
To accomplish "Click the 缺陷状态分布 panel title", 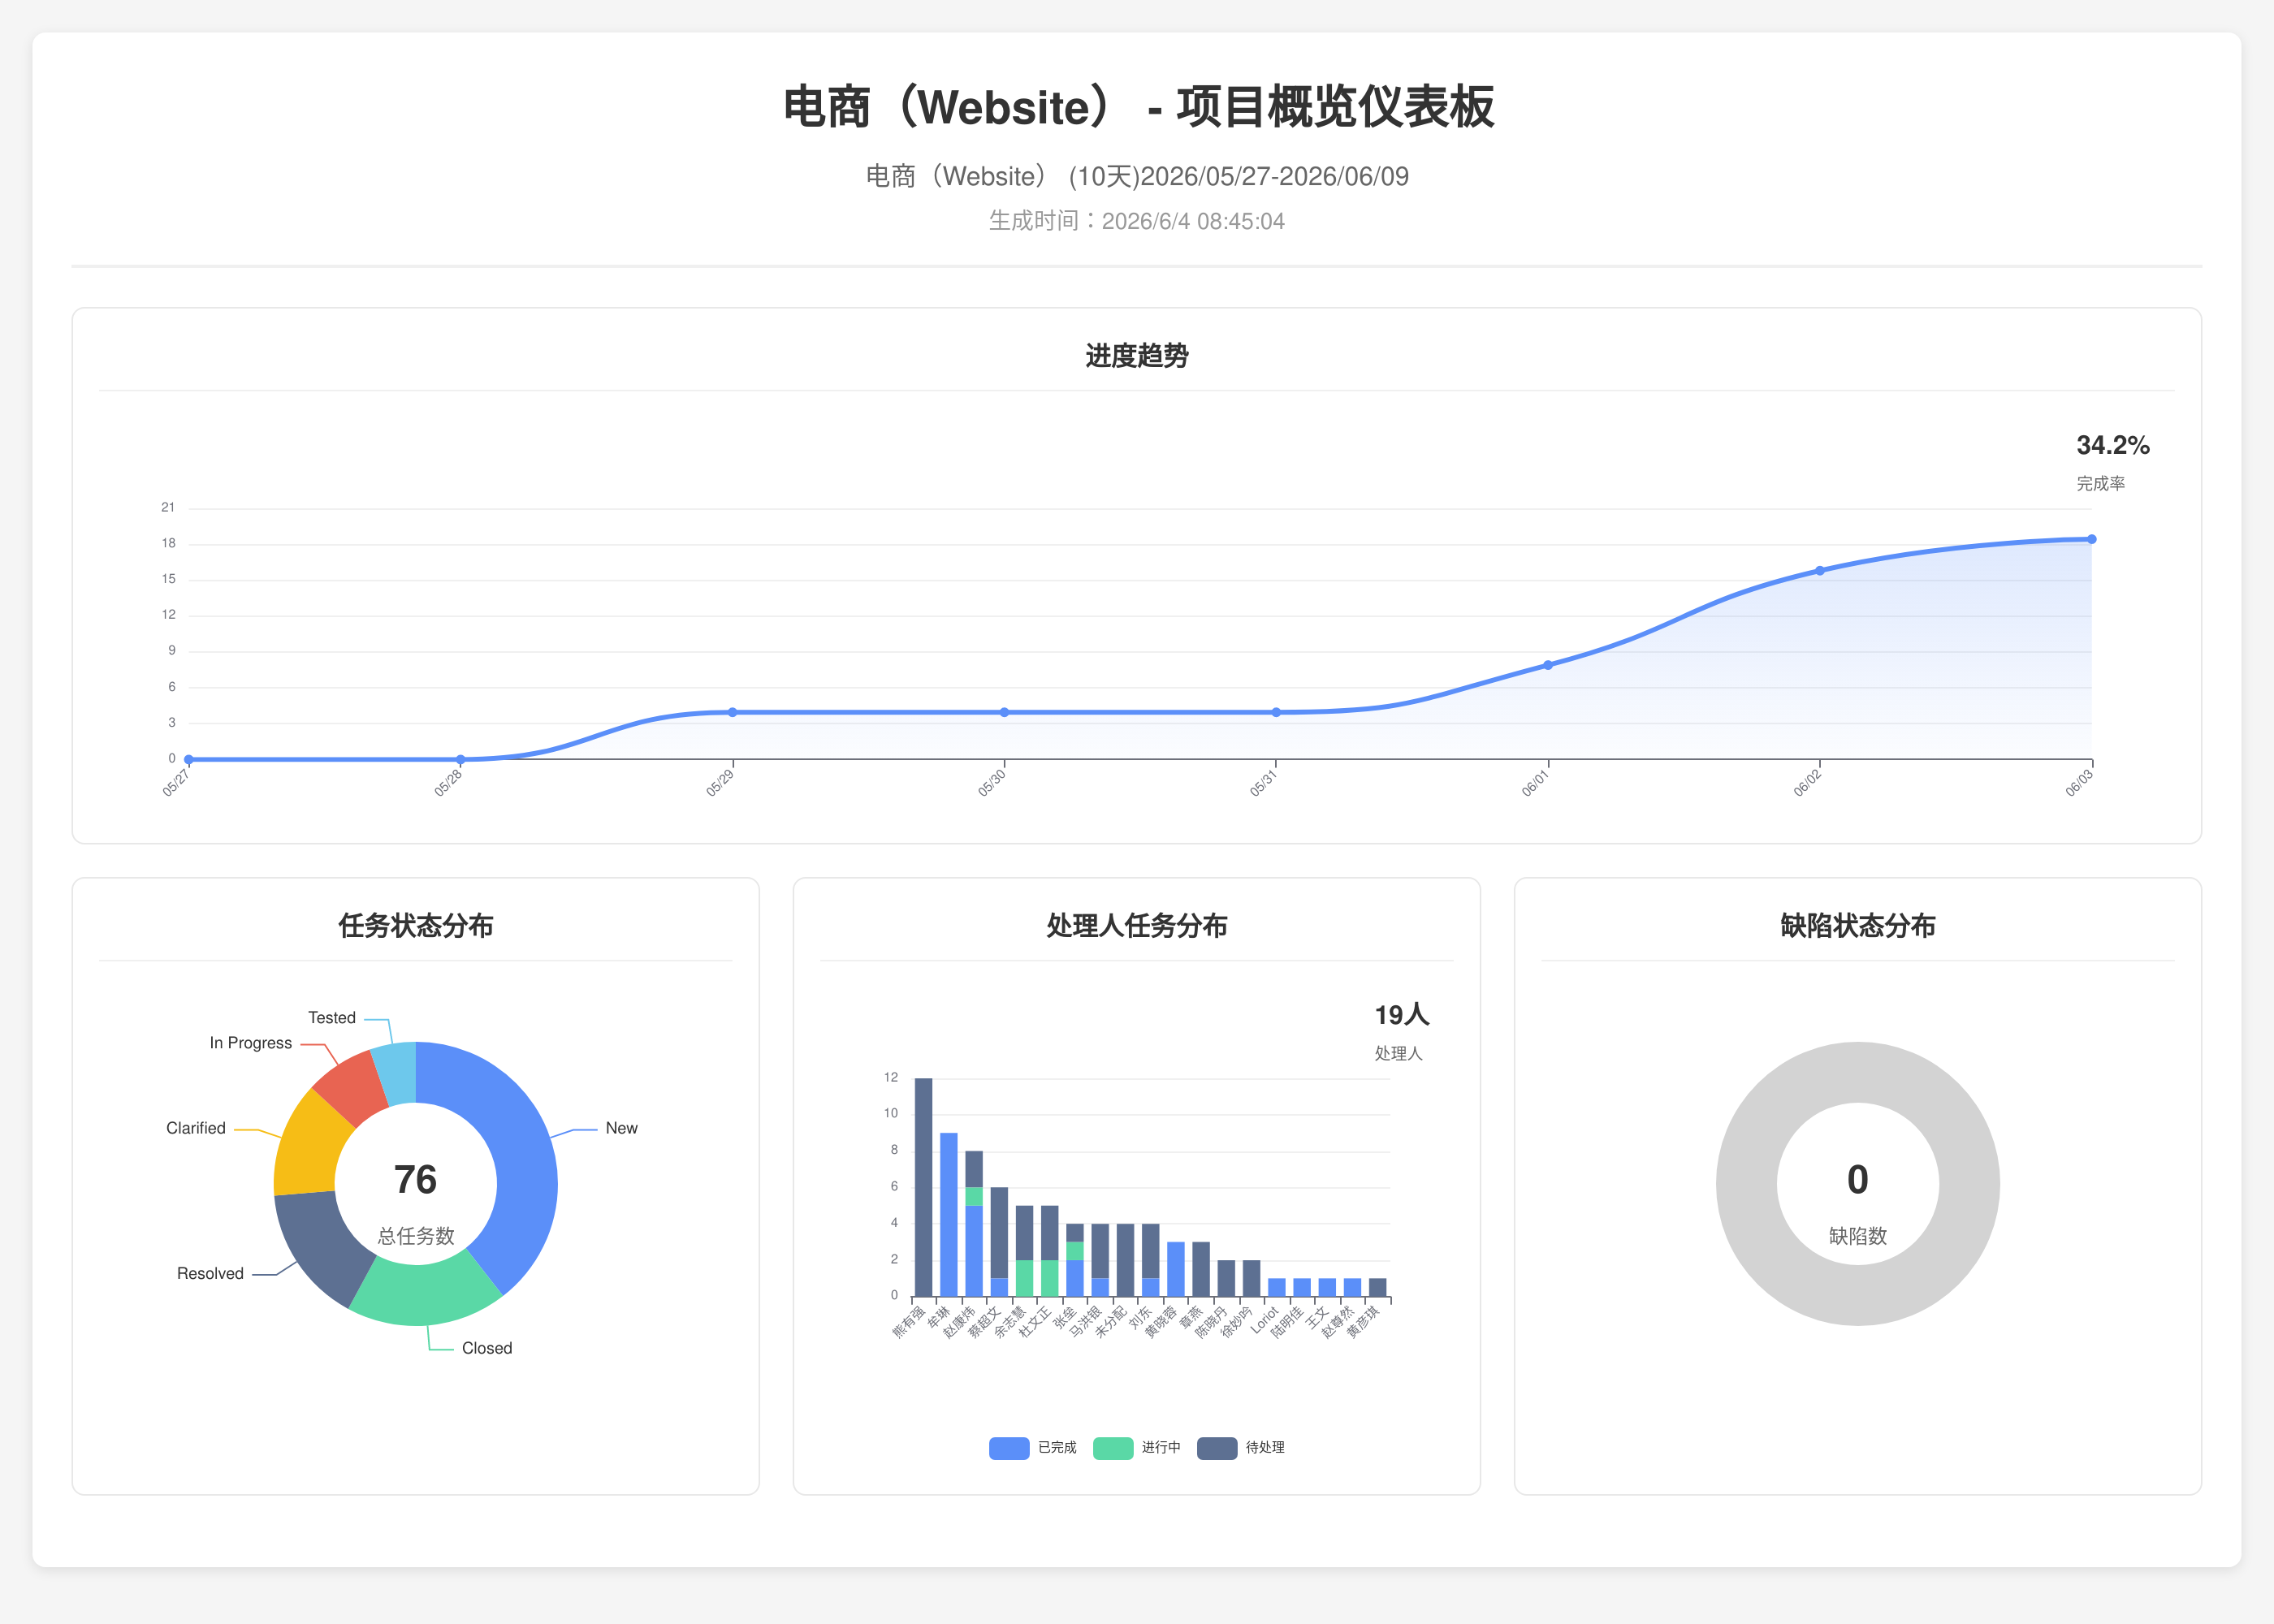I will coord(1858,926).
